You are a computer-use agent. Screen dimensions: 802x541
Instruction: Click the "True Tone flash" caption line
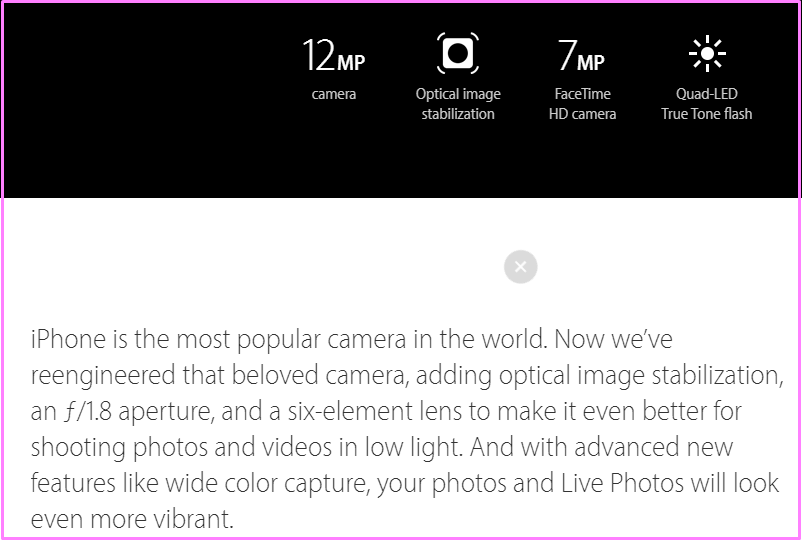click(x=707, y=114)
